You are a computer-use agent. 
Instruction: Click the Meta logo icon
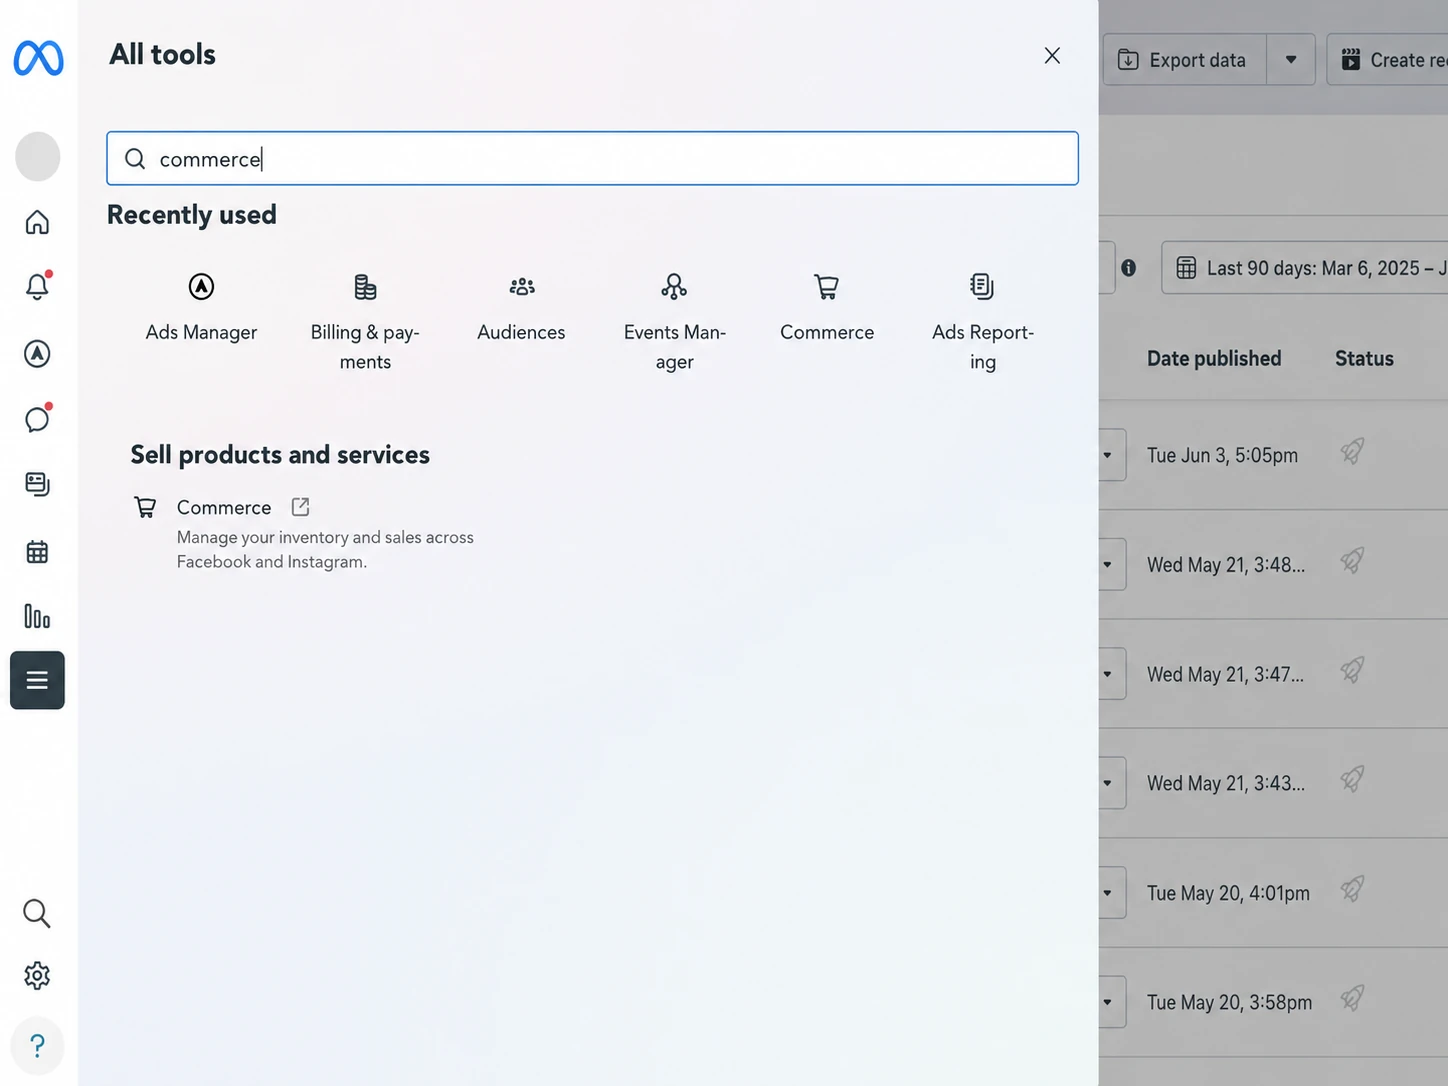pyautogui.click(x=38, y=58)
